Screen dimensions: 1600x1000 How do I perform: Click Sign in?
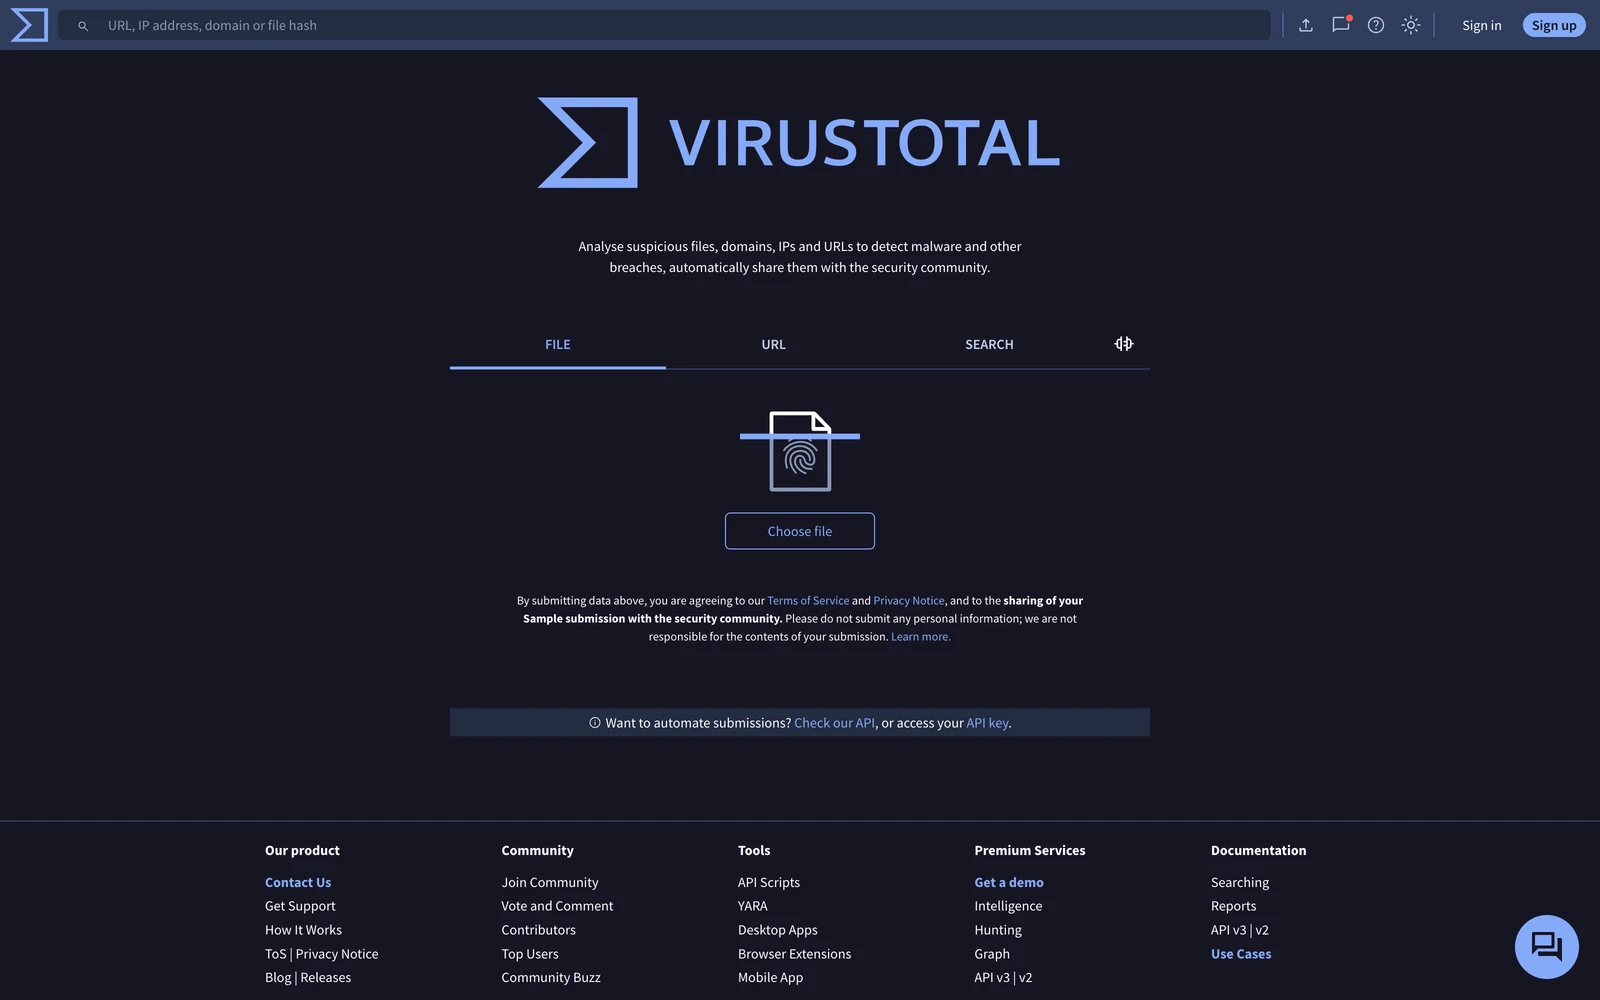point(1482,25)
